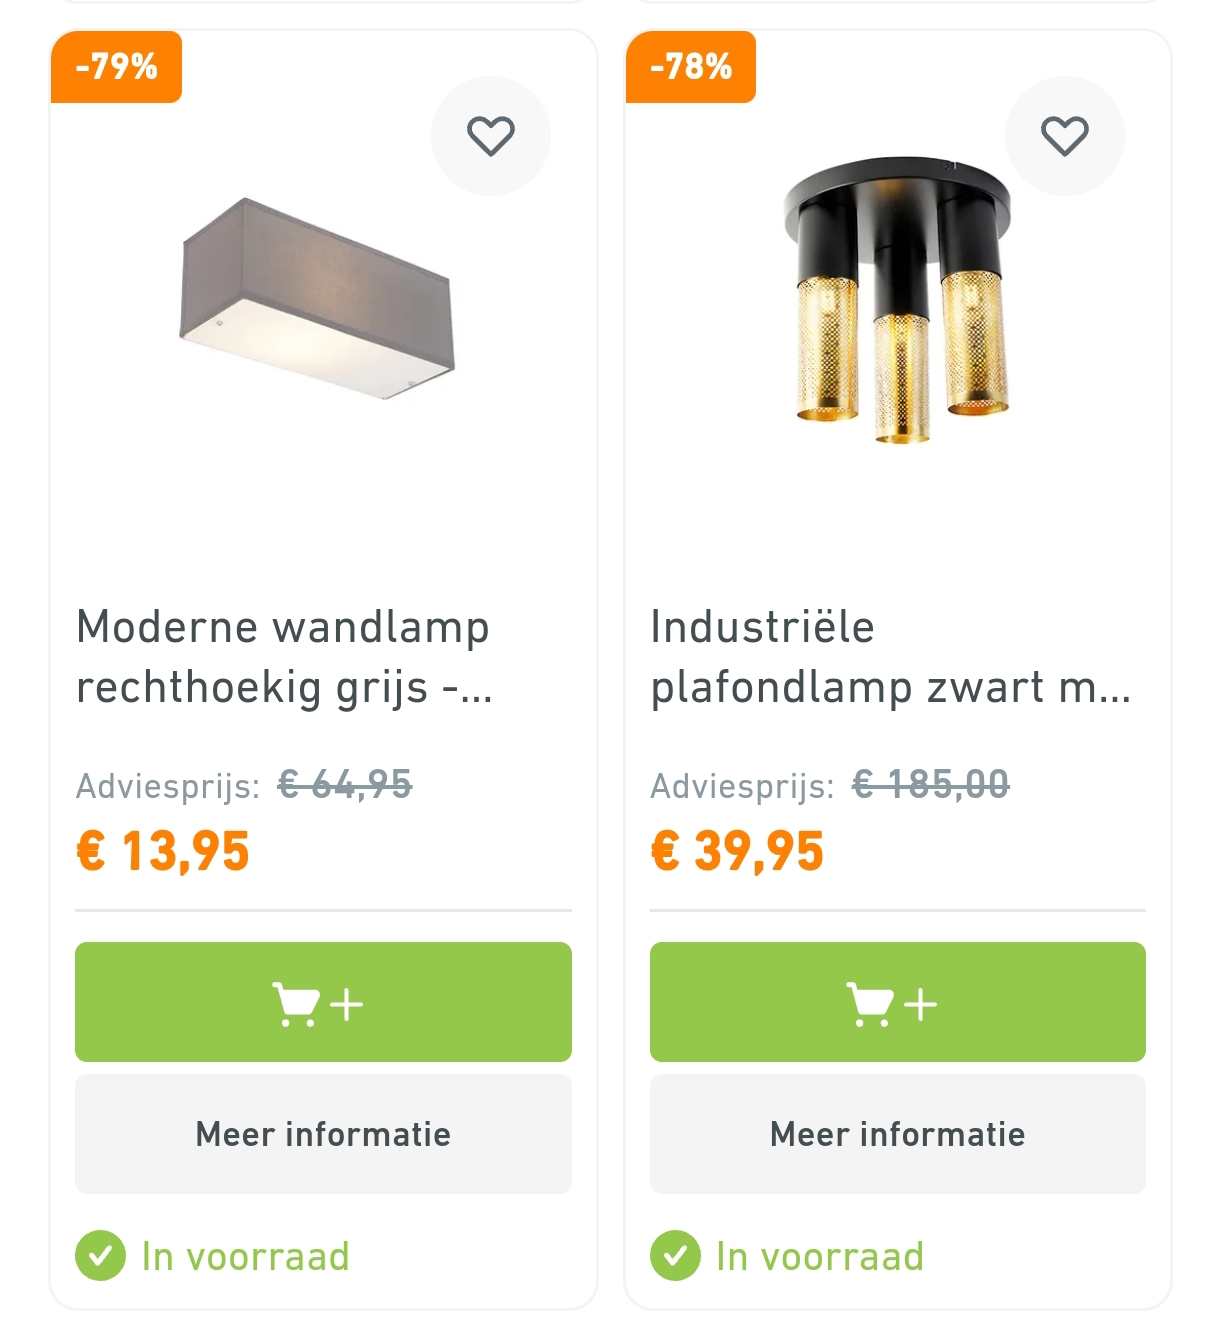Add the Moderne wandlamp to the shopping cart
The width and height of the screenshot is (1220, 1324).
322,1001
